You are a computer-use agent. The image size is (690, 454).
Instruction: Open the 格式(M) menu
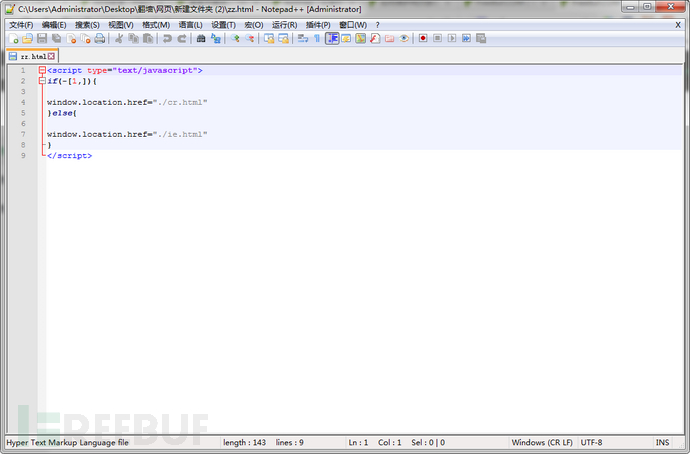point(156,25)
